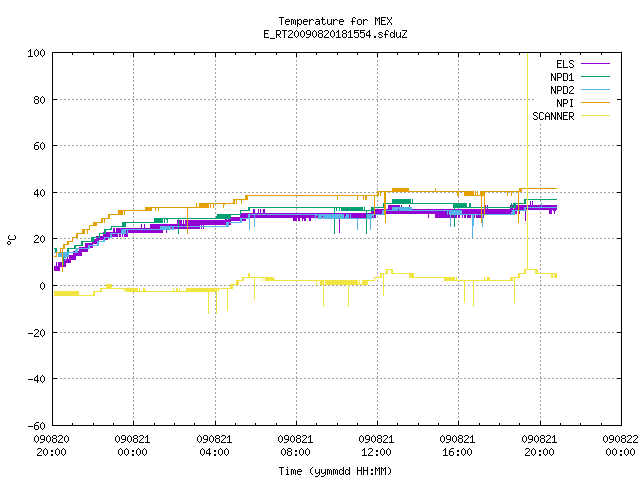The height and width of the screenshot is (480, 640).
Task: Click the x-axis label 090821 00:00
Action: tap(132, 445)
